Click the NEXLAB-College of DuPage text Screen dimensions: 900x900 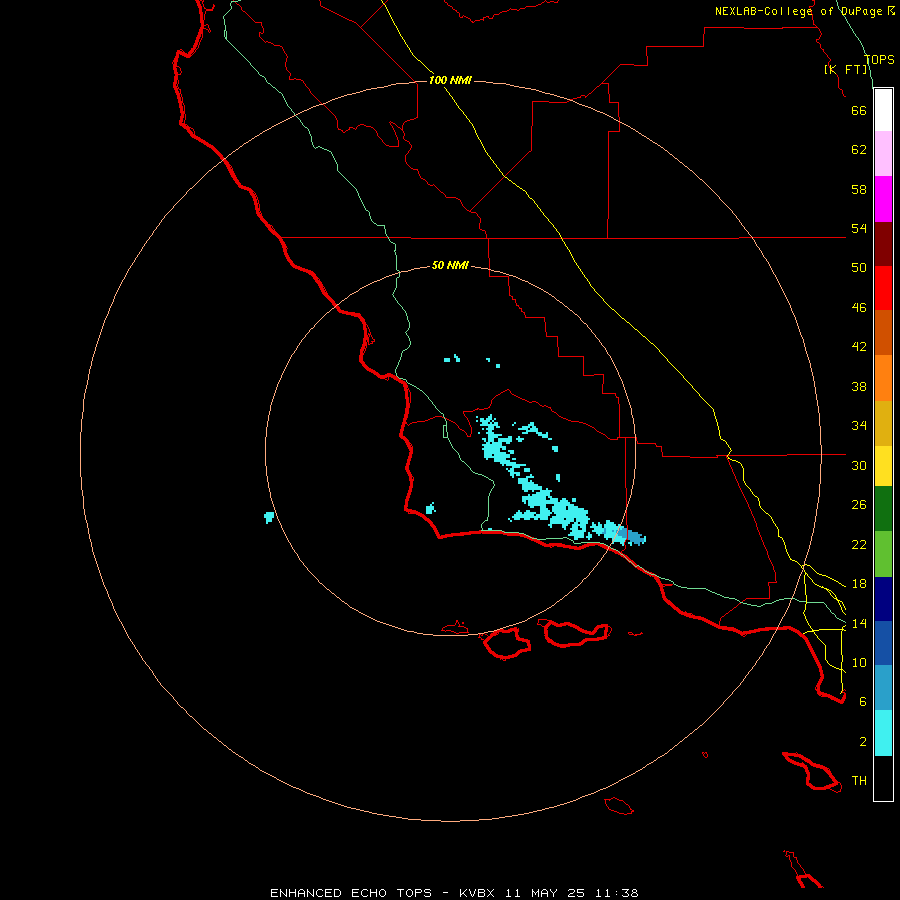(x=799, y=11)
